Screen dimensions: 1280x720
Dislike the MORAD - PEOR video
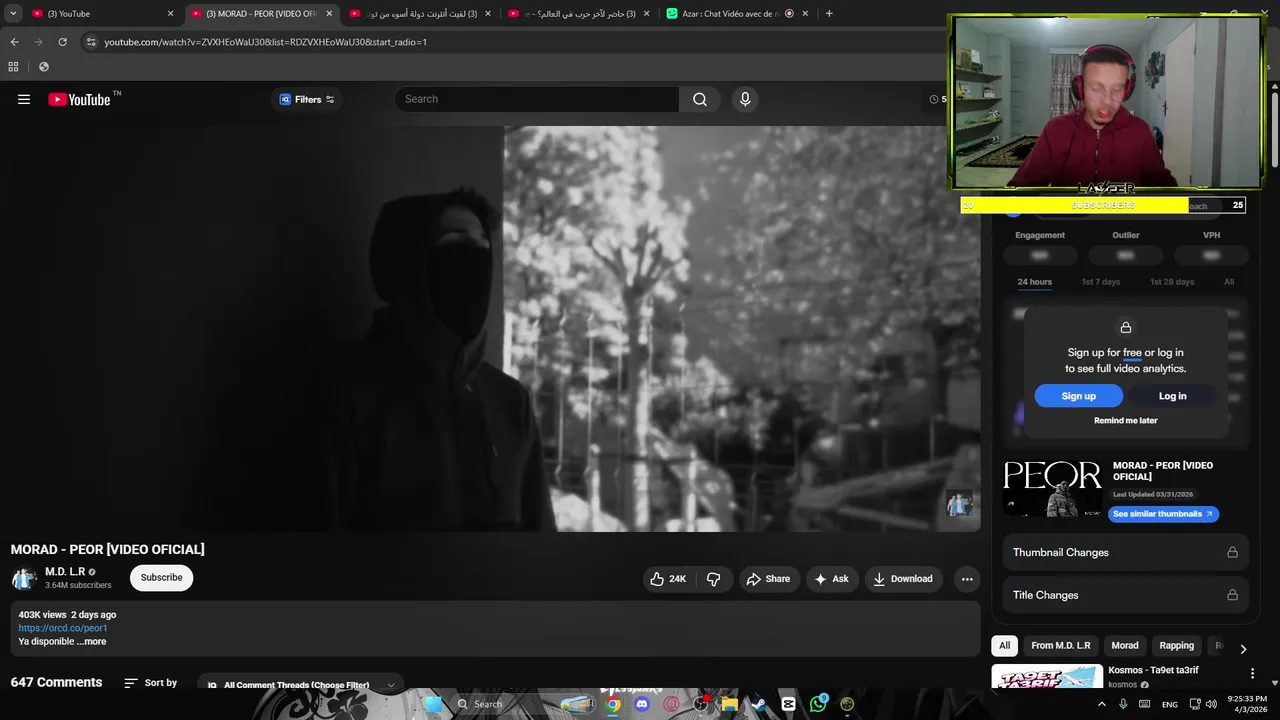(x=713, y=579)
